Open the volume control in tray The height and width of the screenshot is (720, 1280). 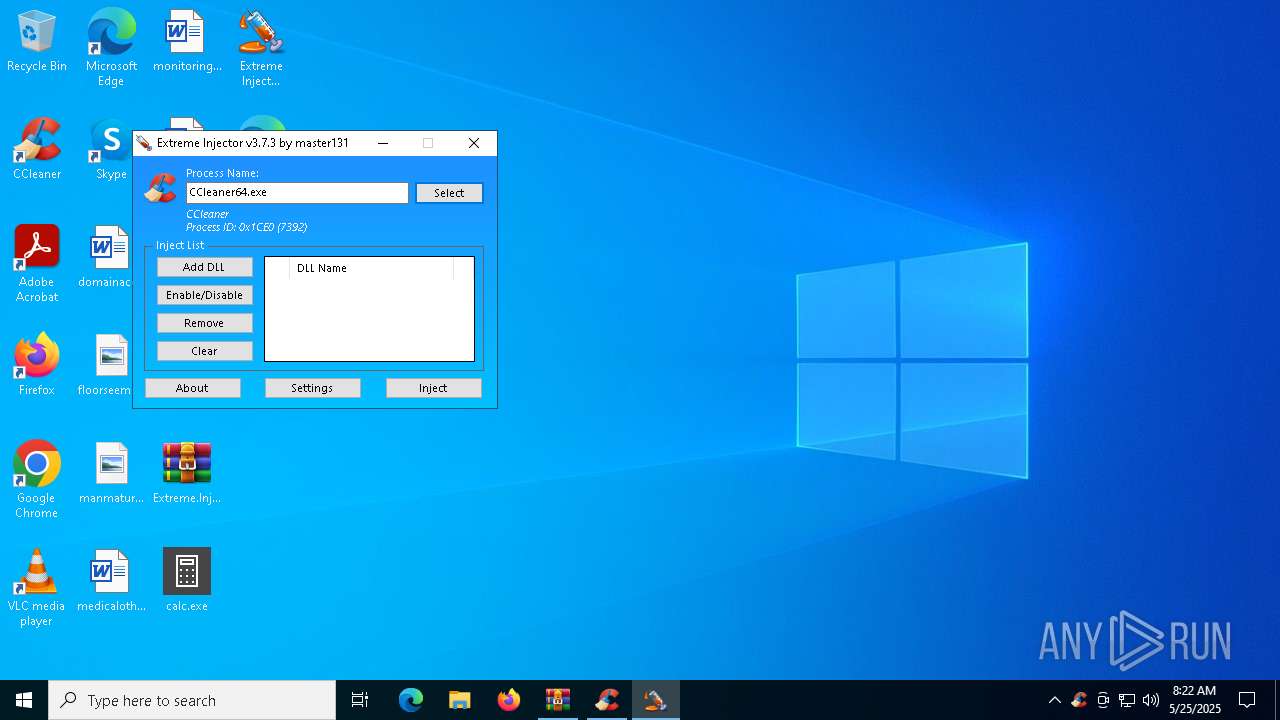pos(1151,700)
